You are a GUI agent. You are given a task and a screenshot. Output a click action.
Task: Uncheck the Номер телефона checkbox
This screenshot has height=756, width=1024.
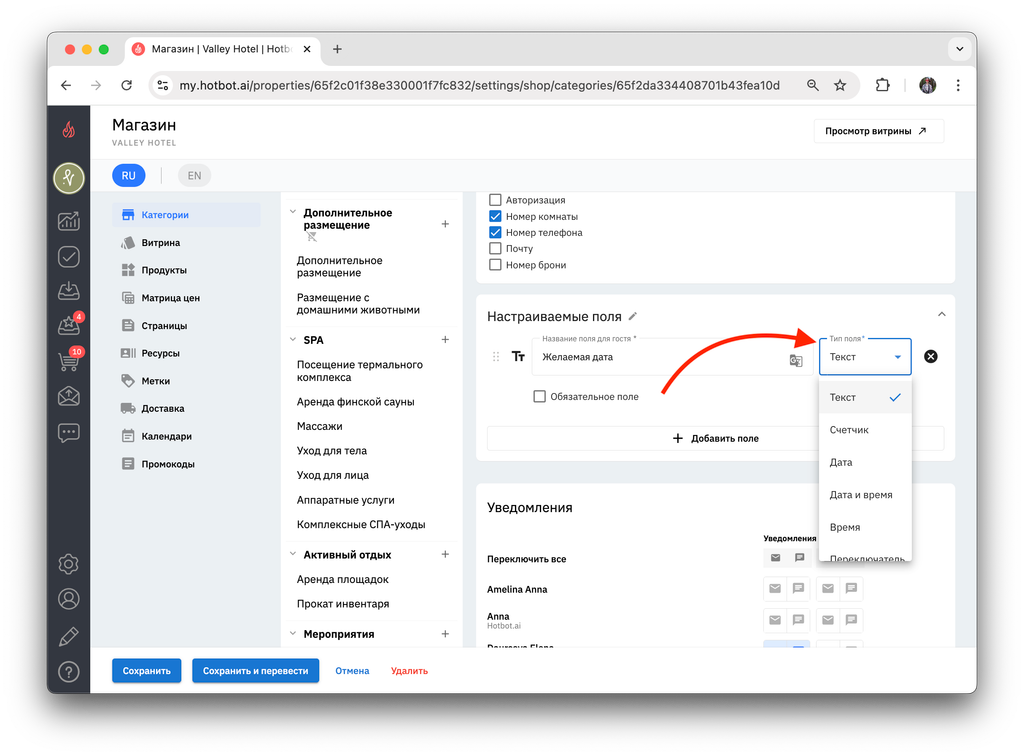(x=495, y=232)
